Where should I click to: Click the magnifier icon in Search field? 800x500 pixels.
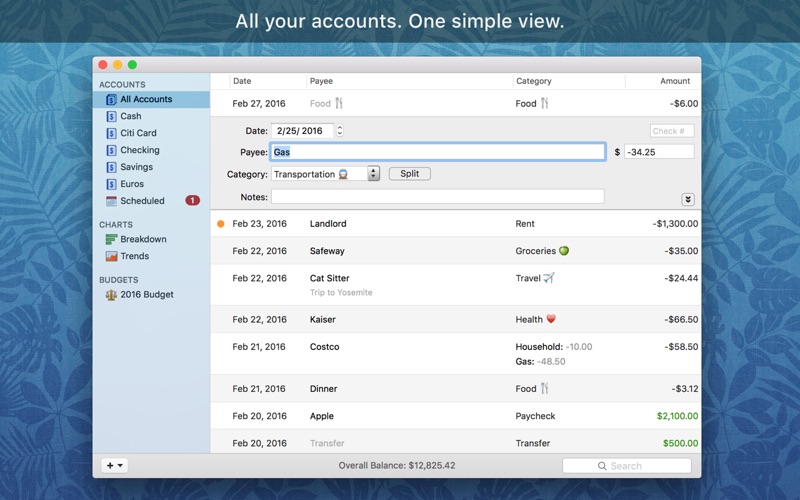pos(602,466)
